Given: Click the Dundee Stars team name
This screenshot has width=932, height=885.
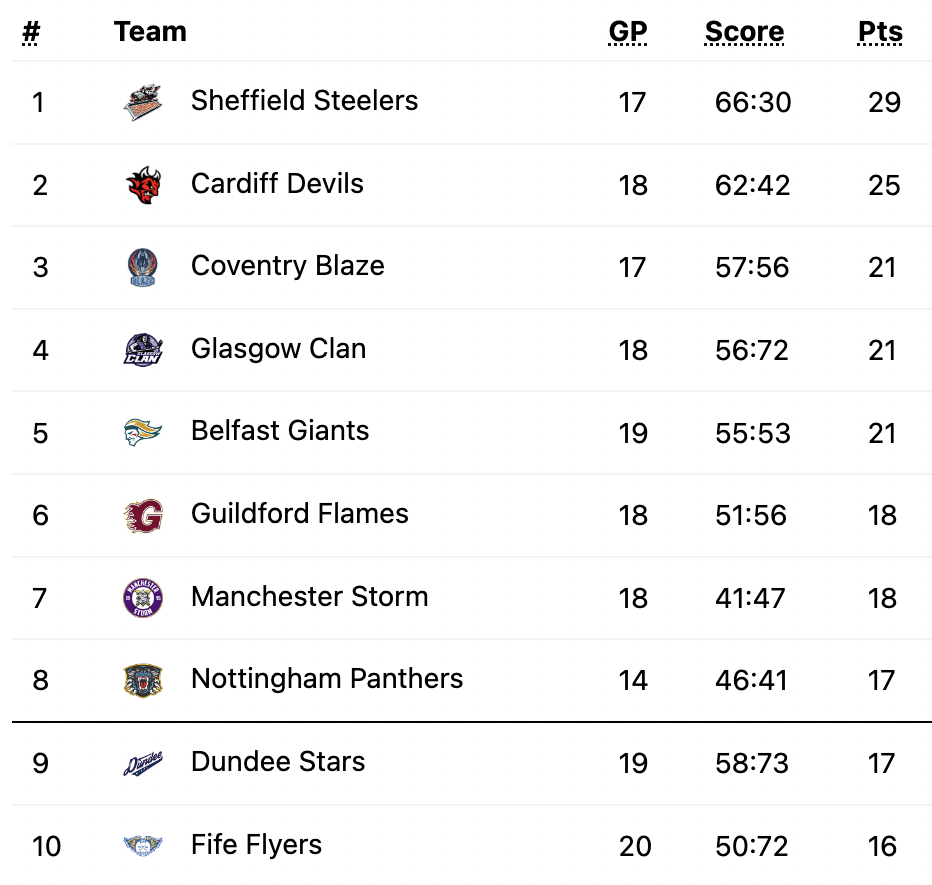Looking at the screenshot, I should coord(278,761).
